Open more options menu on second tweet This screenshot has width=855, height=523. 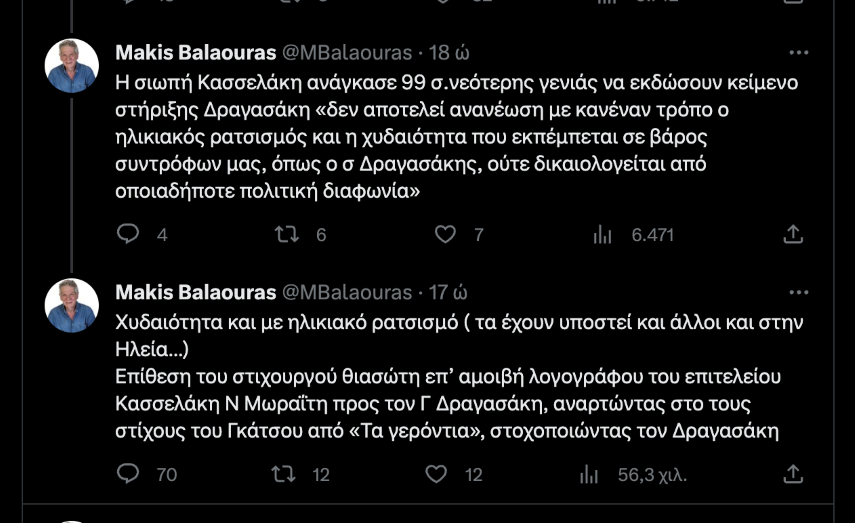pos(798,292)
